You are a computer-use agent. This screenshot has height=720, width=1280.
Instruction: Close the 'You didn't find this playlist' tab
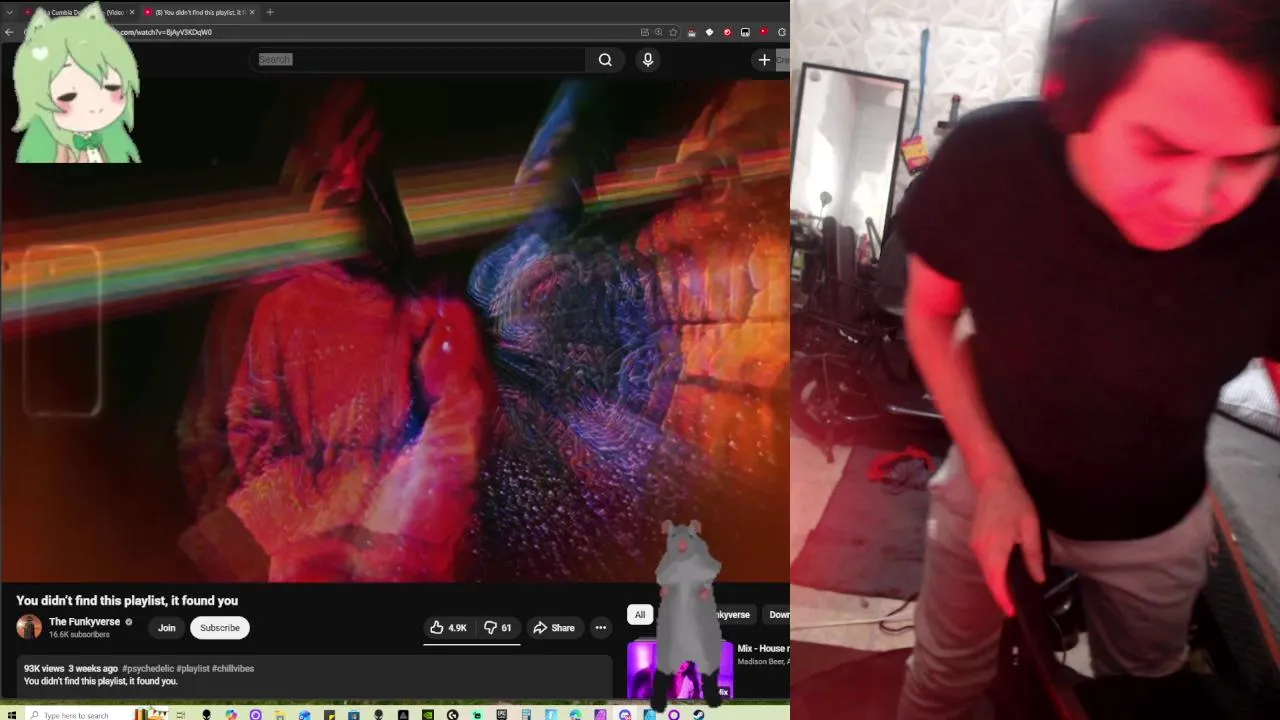click(252, 12)
